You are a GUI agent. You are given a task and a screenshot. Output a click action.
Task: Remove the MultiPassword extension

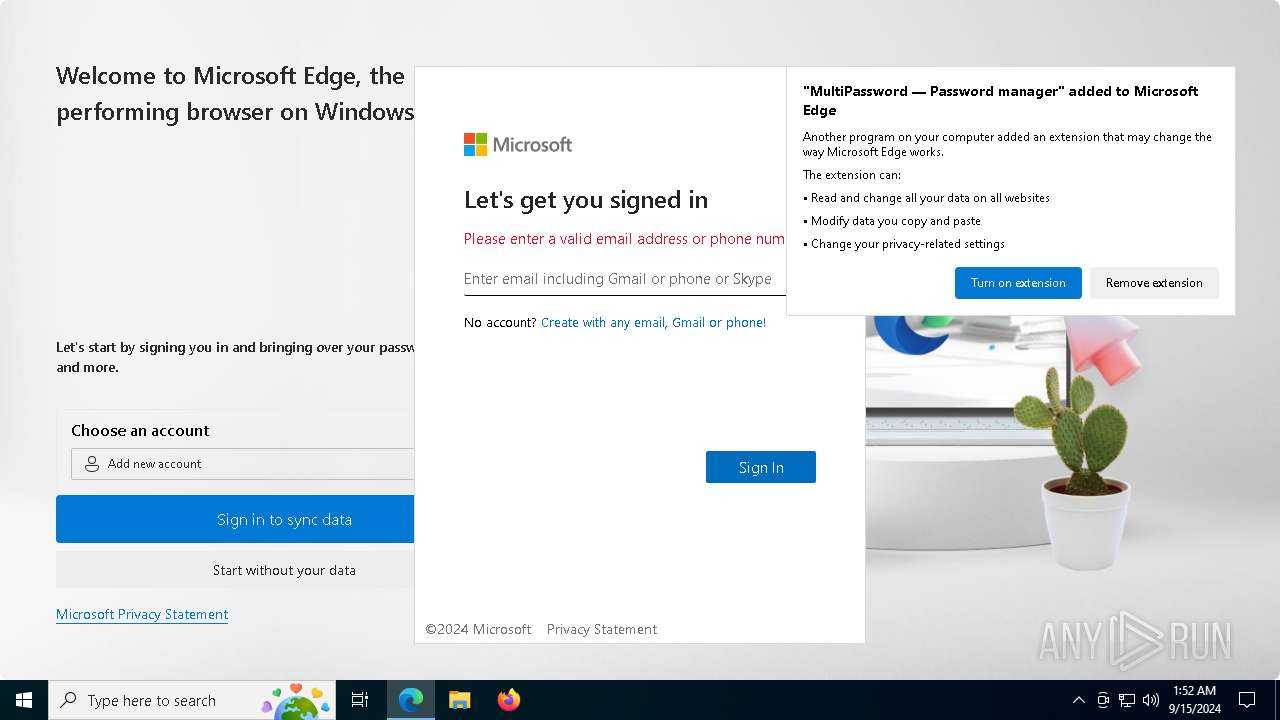[x=1154, y=283]
